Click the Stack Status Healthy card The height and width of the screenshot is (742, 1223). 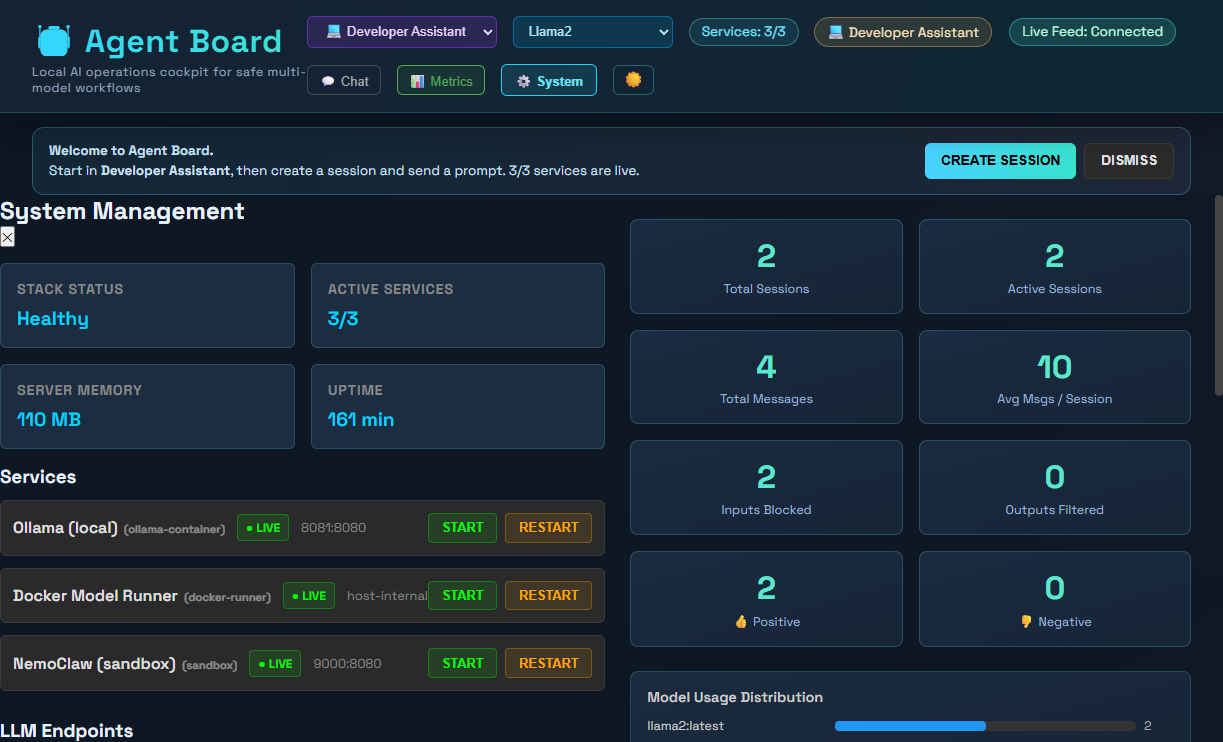click(x=147, y=306)
